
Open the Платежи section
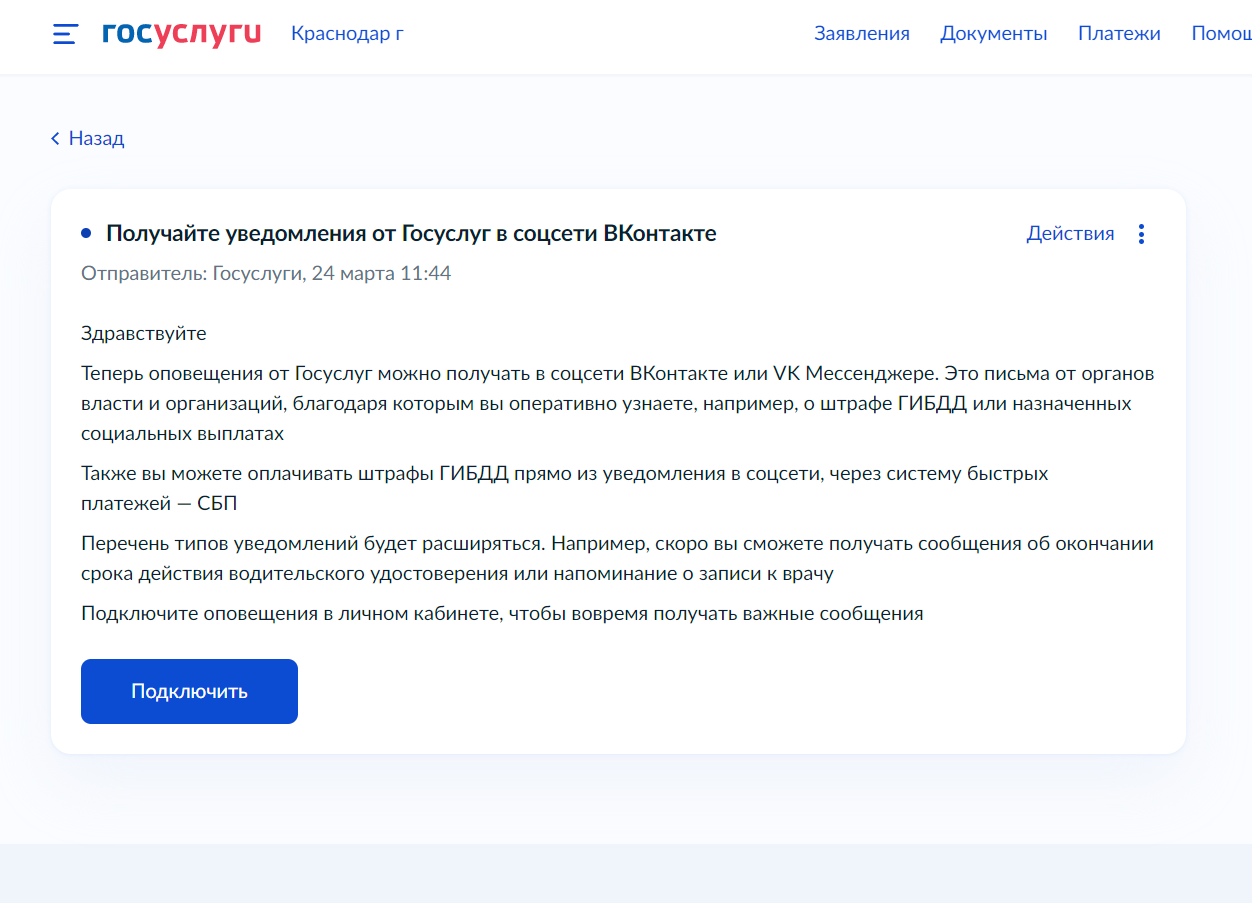pos(1119,33)
